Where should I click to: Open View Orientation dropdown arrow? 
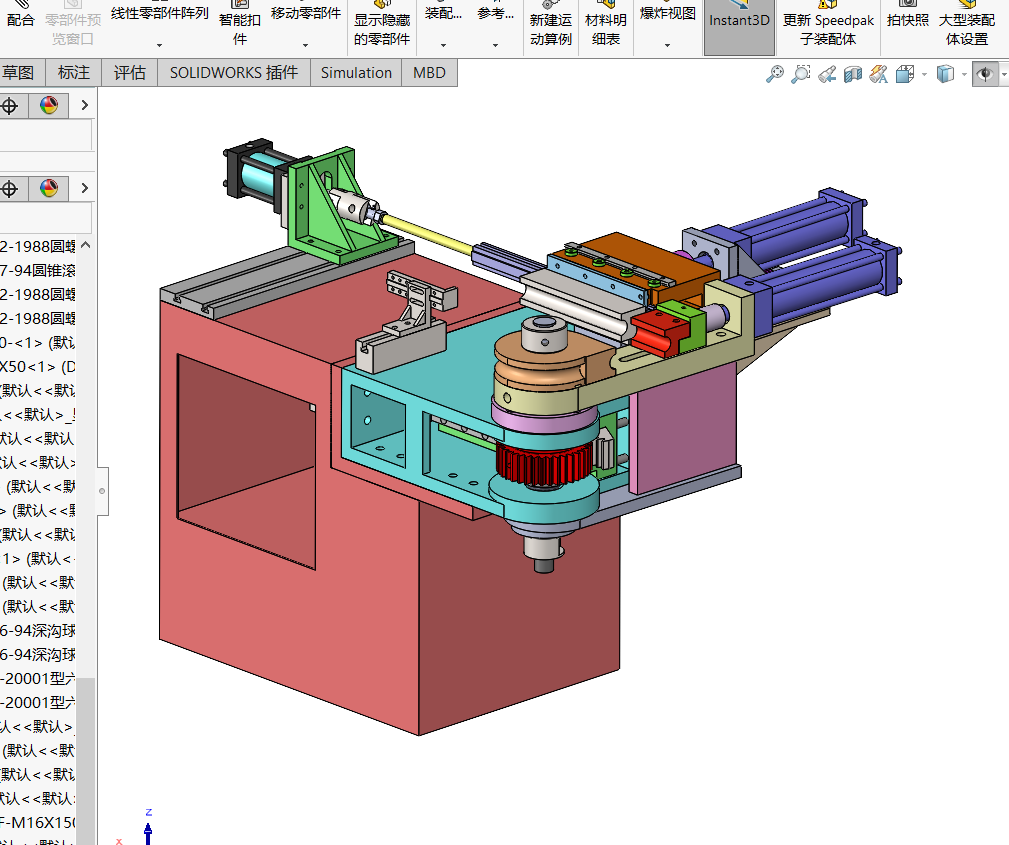924,75
